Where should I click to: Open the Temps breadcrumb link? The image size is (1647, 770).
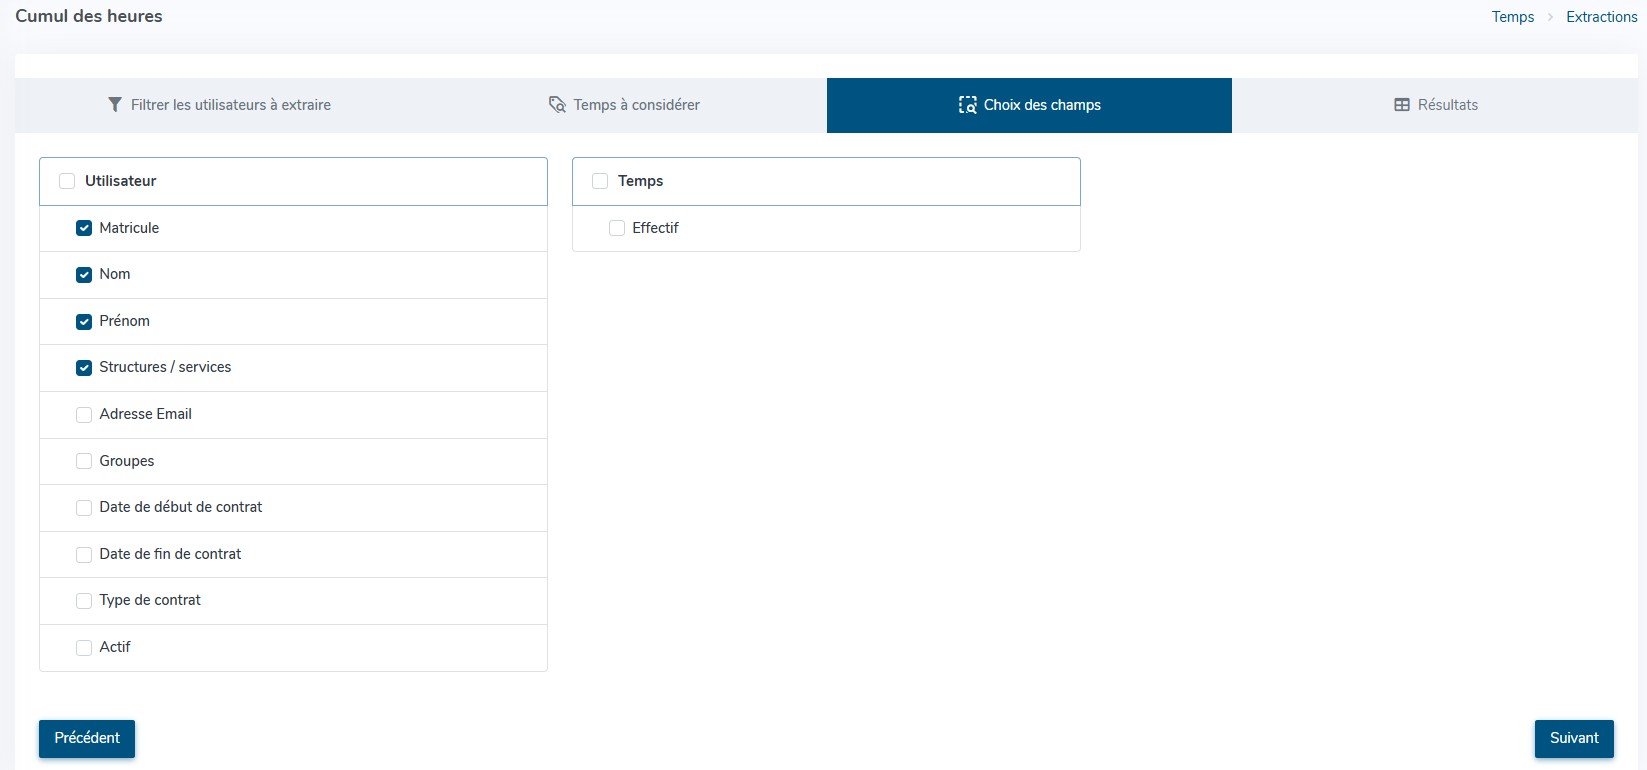coord(1512,17)
